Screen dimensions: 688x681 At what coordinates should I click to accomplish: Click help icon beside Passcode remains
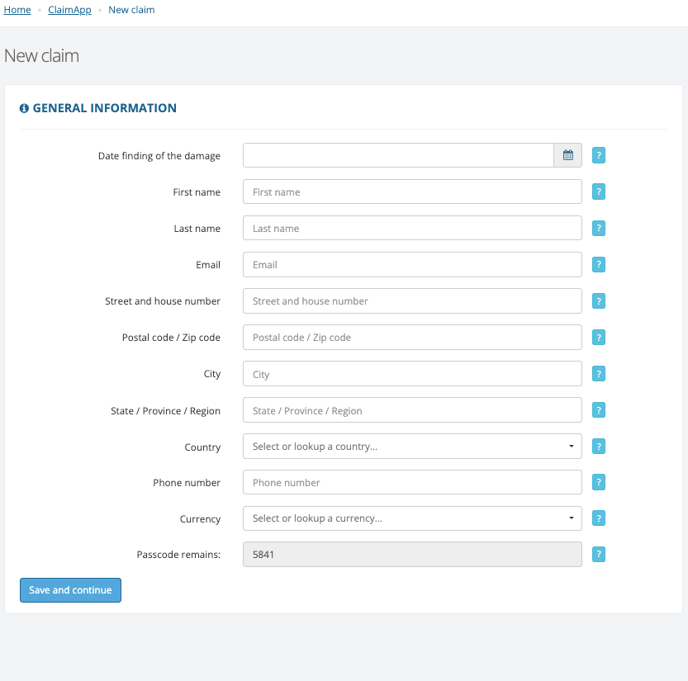(x=598, y=554)
